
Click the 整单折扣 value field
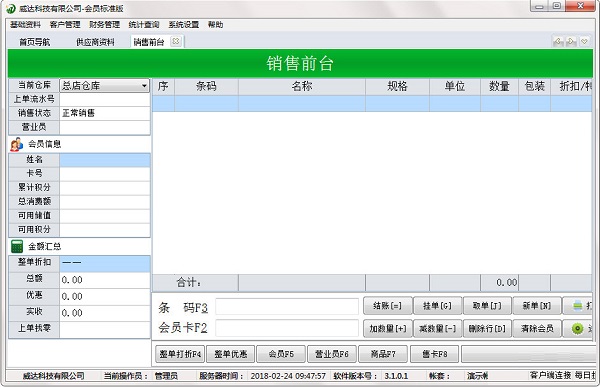coord(105,264)
